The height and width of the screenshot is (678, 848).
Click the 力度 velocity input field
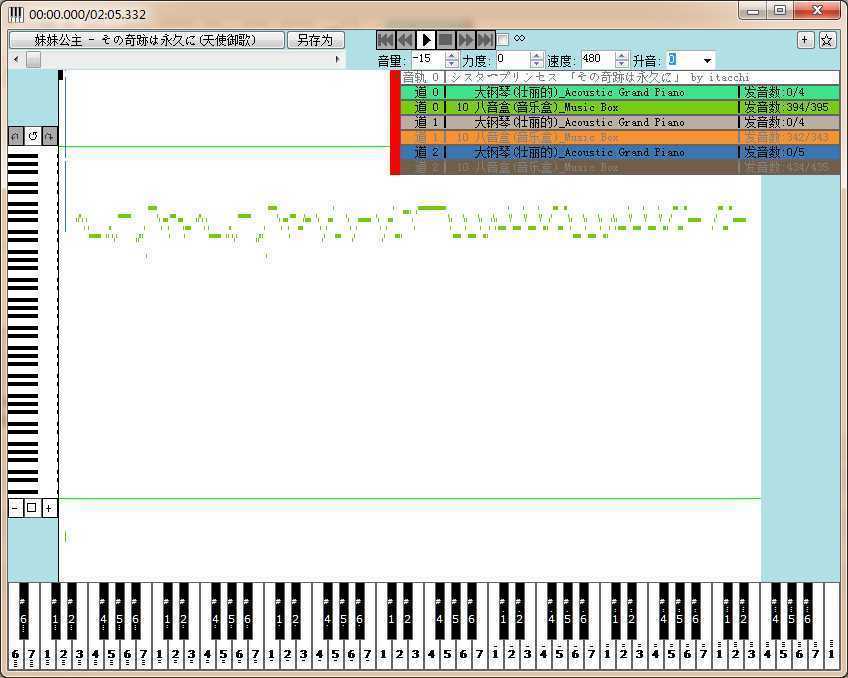click(512, 59)
